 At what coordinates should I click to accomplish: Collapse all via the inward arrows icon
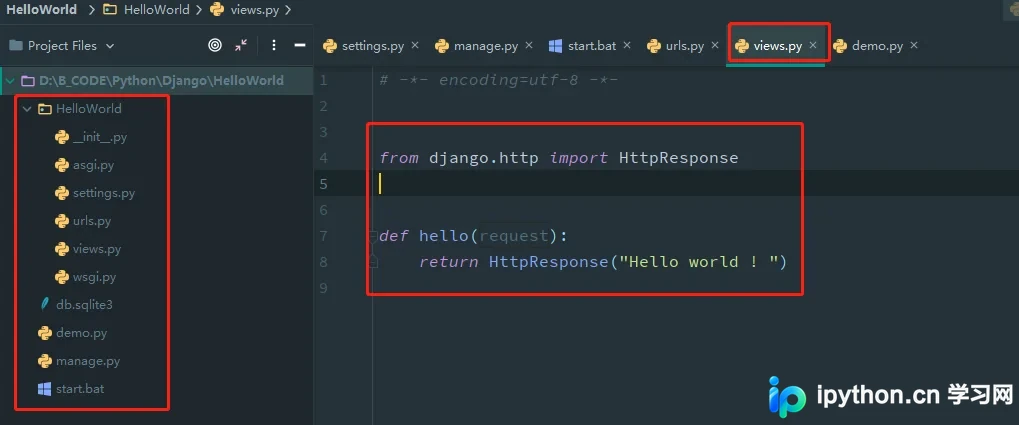(241, 45)
